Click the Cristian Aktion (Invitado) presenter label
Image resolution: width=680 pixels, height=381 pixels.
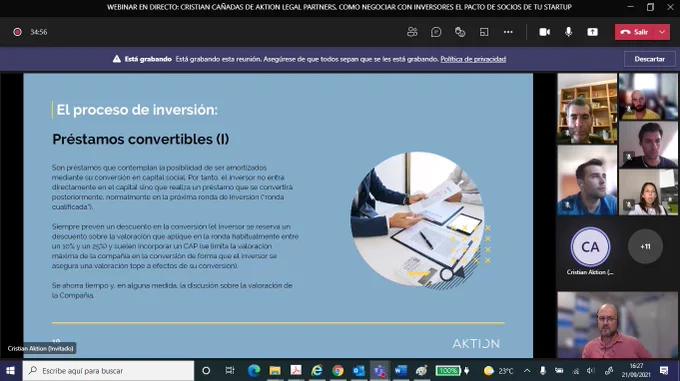pos(40,348)
